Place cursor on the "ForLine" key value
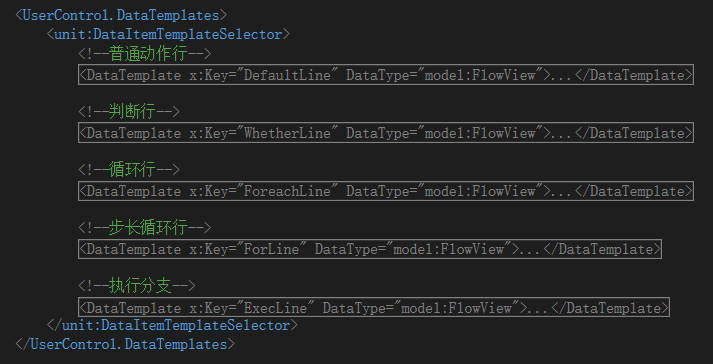The width and height of the screenshot is (713, 364). click(x=271, y=250)
